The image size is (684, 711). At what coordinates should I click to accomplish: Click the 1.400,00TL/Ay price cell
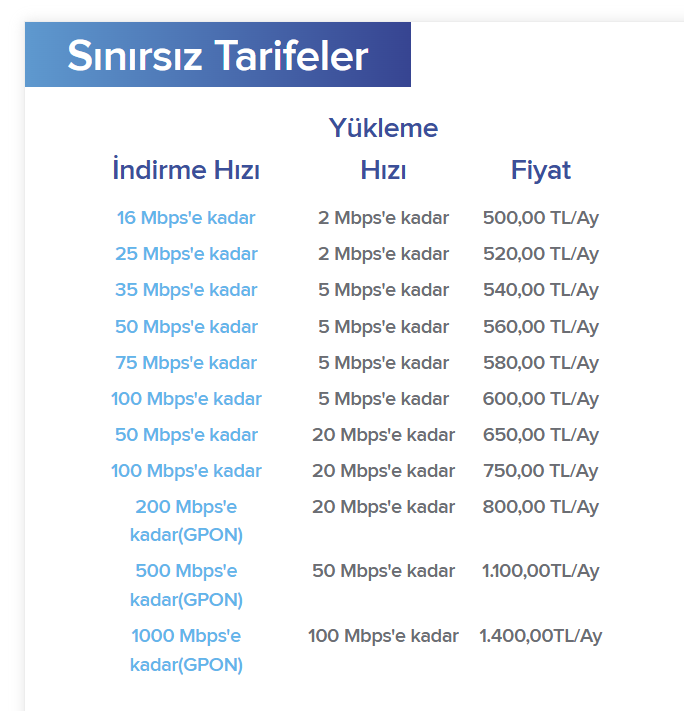[x=540, y=636]
